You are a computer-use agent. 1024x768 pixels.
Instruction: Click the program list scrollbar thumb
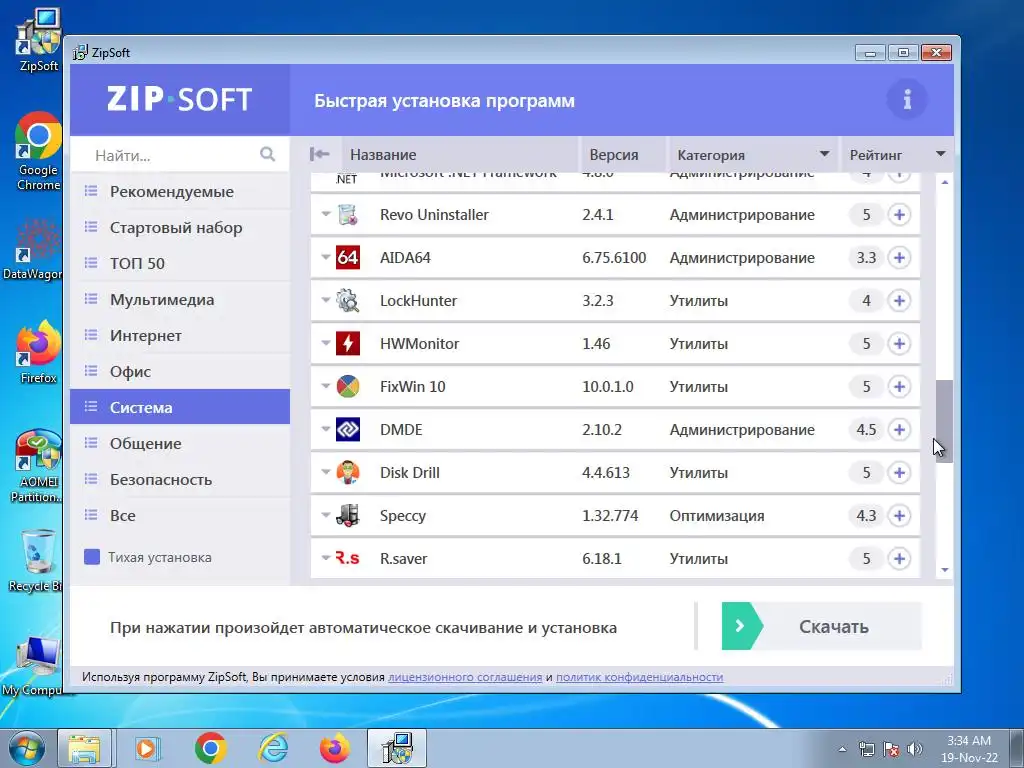pos(944,421)
